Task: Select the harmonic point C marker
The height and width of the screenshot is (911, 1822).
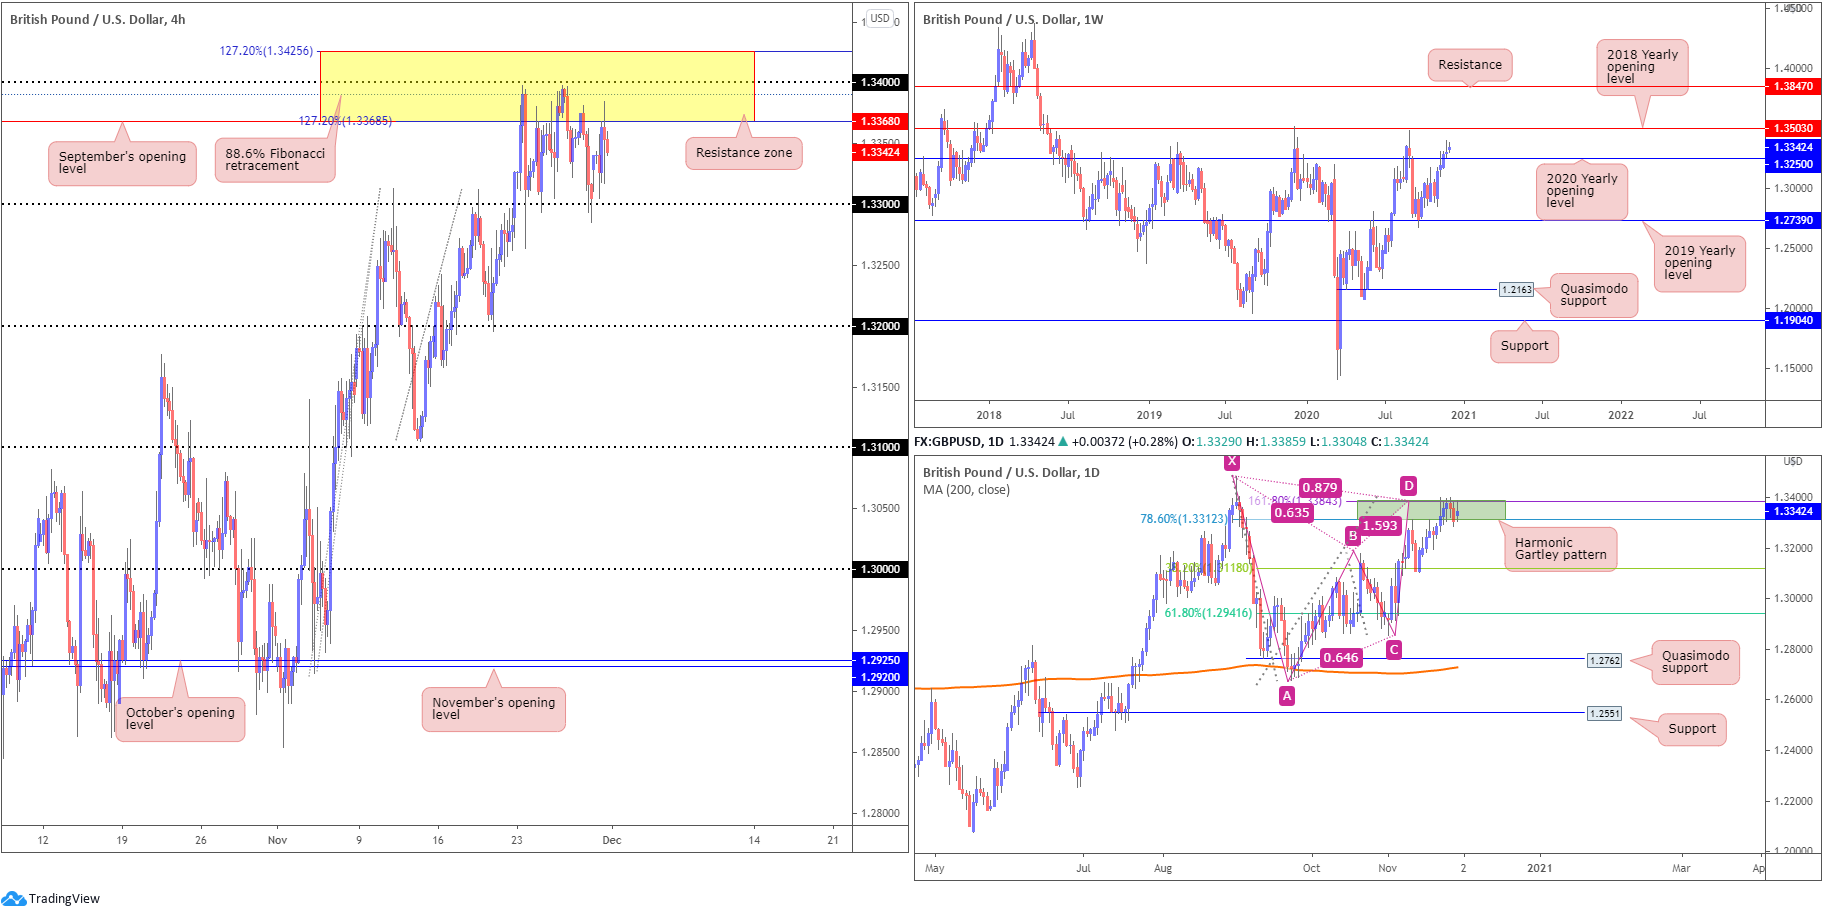Action: (1394, 650)
